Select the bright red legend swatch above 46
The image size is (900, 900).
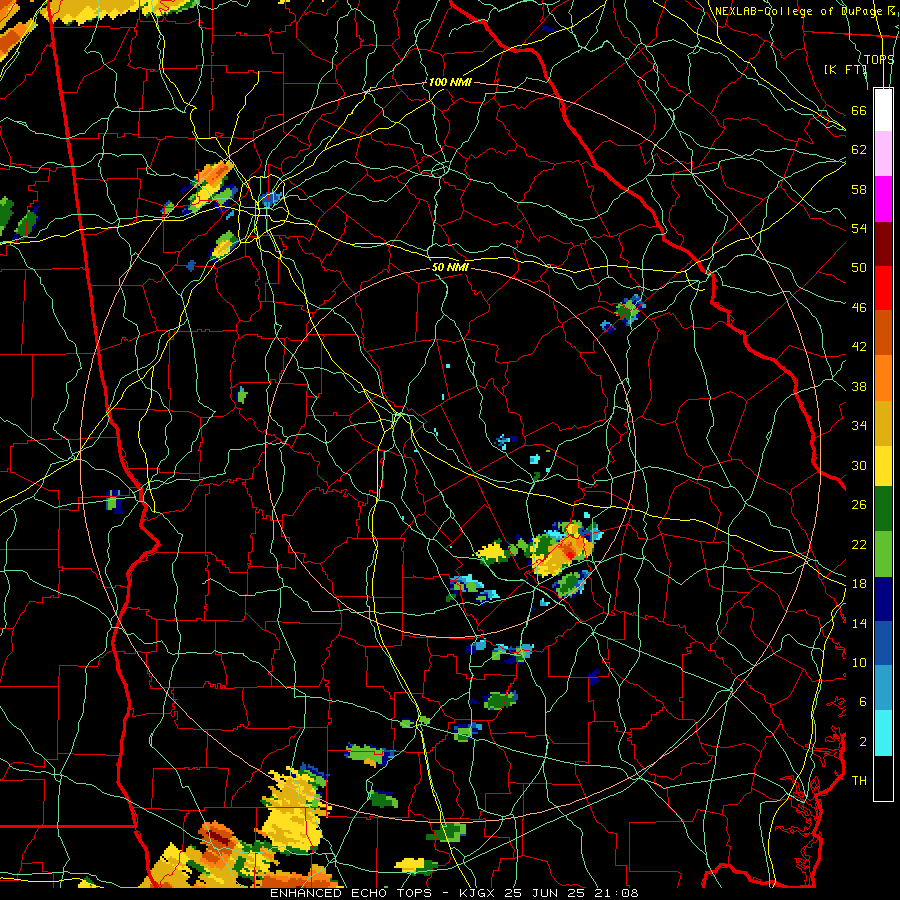point(883,288)
